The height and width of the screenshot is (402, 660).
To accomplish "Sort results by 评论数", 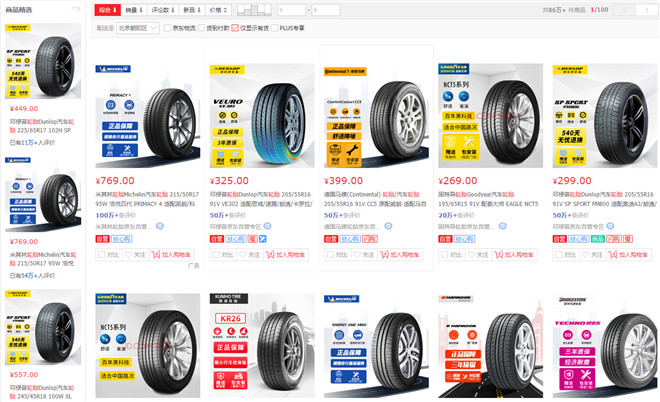I will (x=163, y=10).
